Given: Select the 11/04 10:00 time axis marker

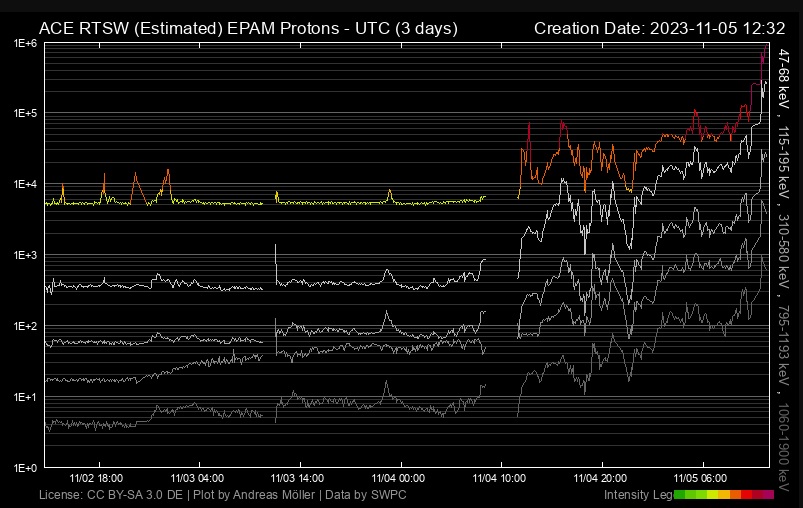Looking at the screenshot, I should click(500, 479).
